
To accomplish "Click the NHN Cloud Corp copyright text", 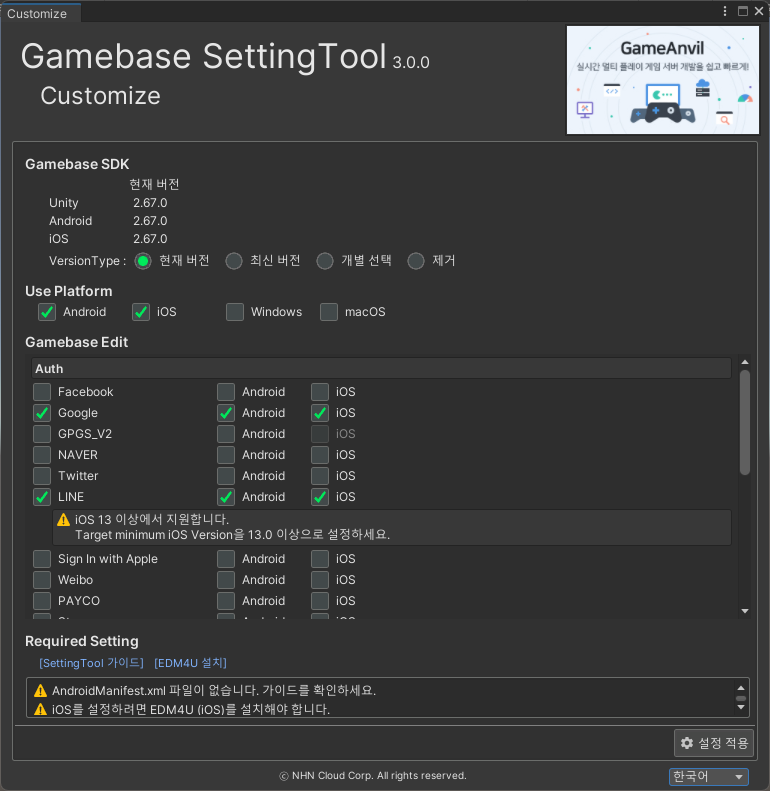I will point(373,776).
